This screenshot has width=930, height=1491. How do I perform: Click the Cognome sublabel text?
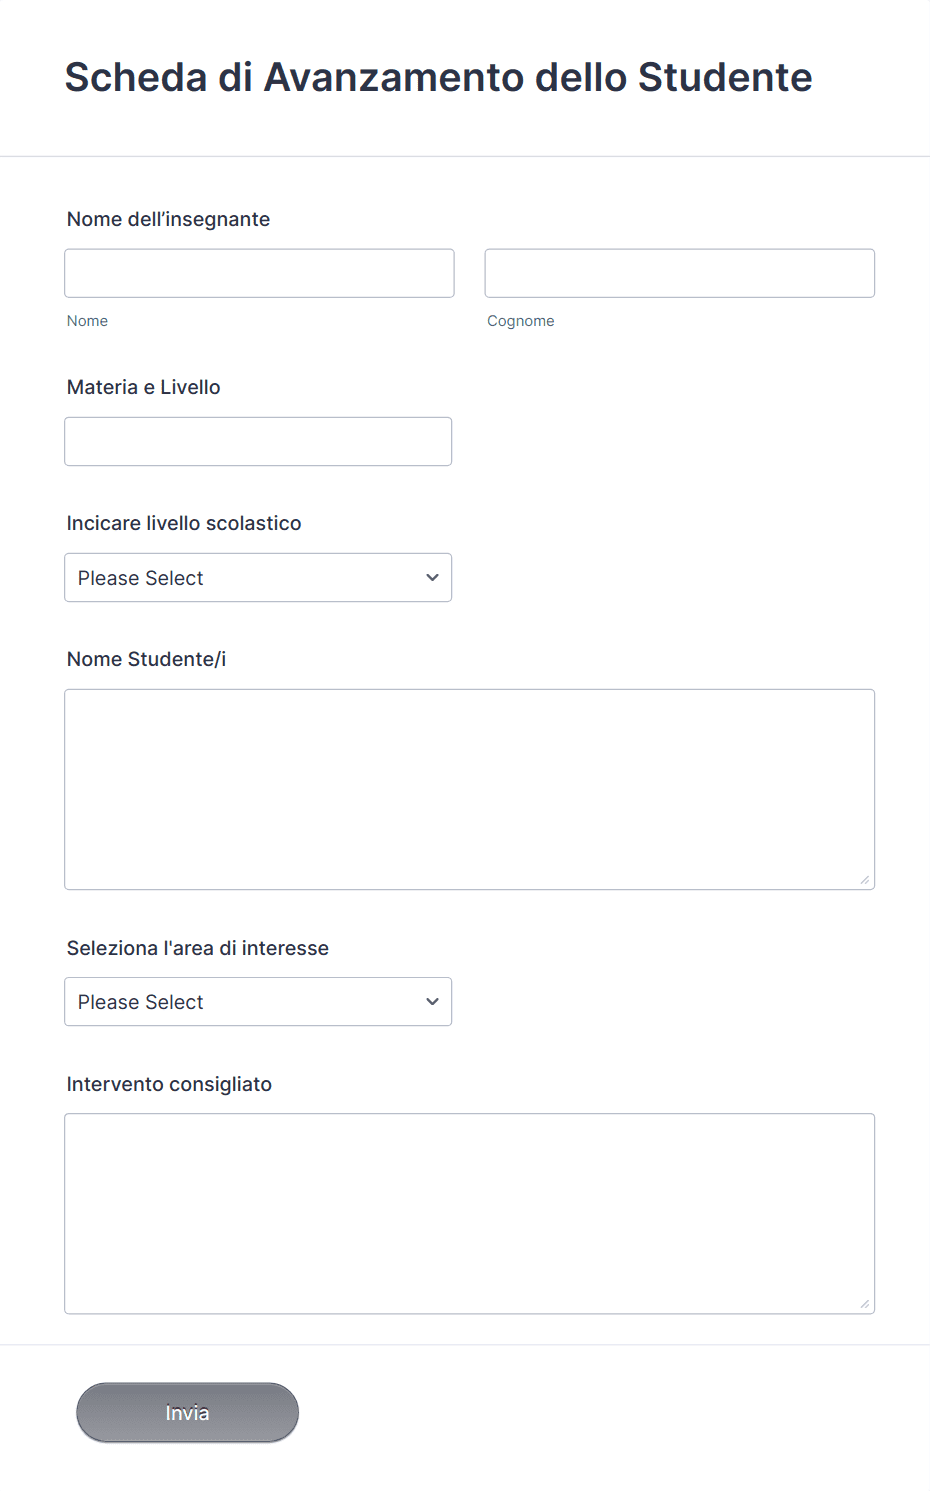pos(520,321)
